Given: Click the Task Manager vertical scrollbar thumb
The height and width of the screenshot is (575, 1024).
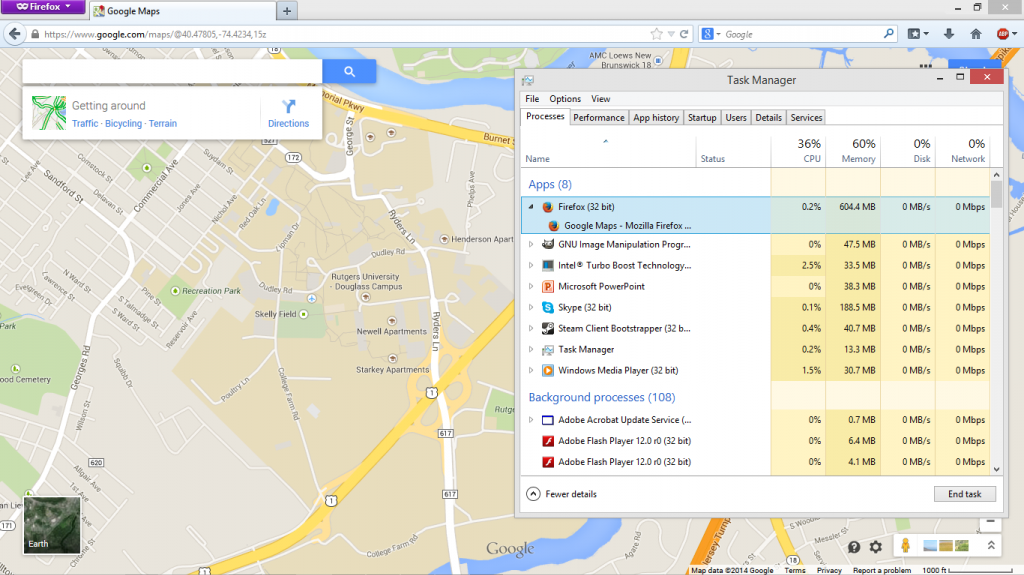Looking at the screenshot, I should pos(997,194).
